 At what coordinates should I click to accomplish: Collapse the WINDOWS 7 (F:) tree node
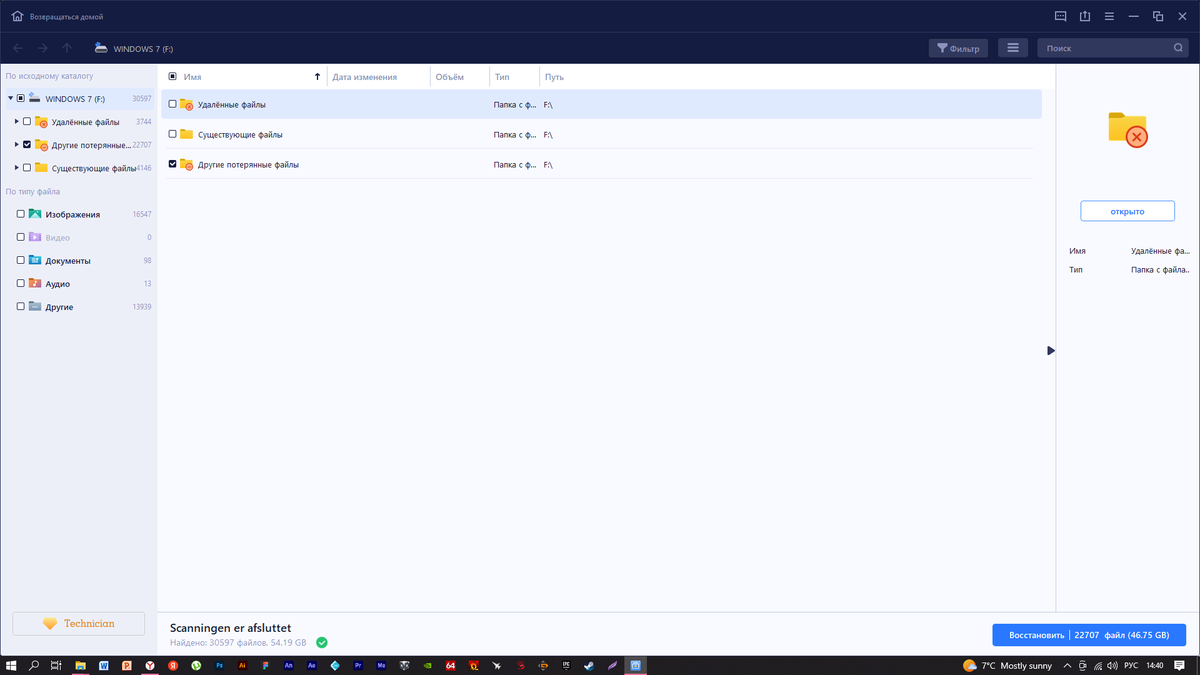[10, 99]
